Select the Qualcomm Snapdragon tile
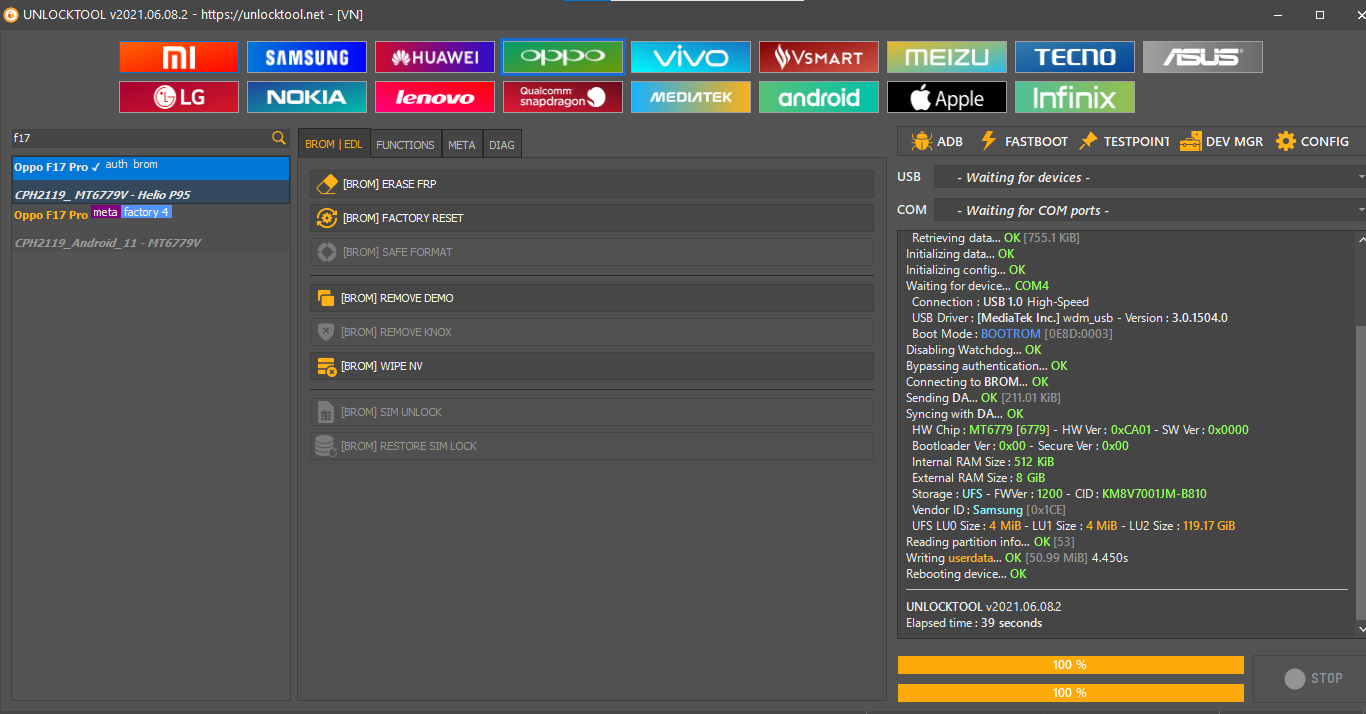The image size is (1366, 714). tap(563, 97)
